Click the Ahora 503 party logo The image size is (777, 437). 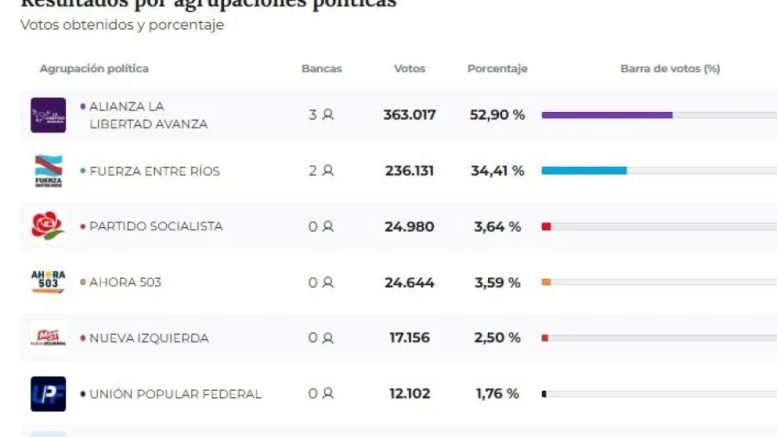point(48,282)
